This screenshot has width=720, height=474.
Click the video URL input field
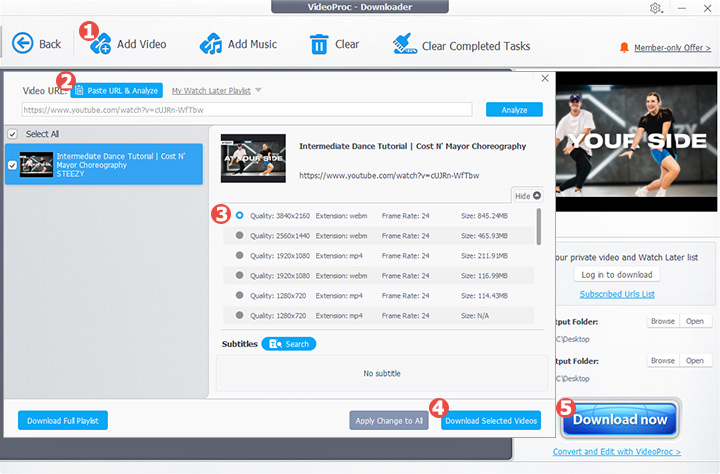(245, 110)
